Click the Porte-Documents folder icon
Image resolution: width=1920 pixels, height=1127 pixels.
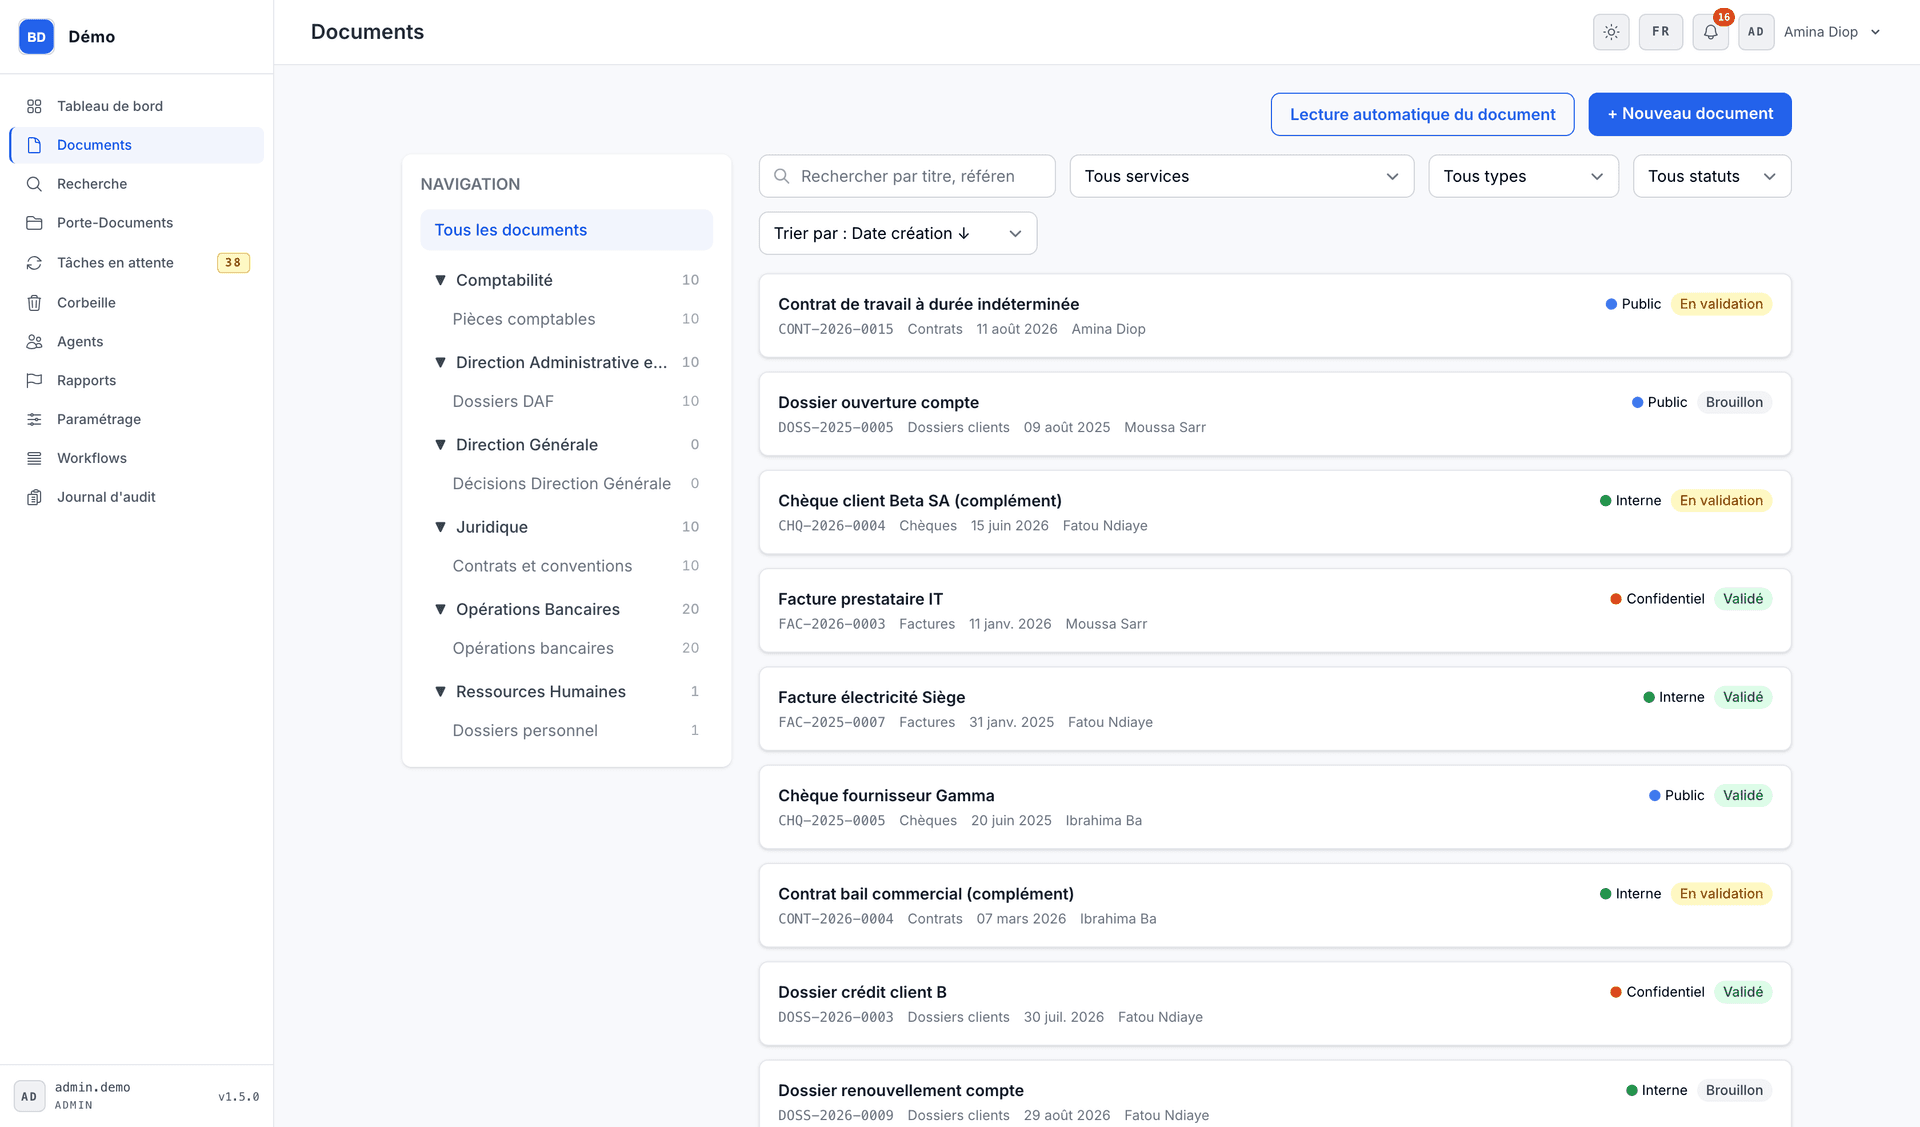point(34,223)
